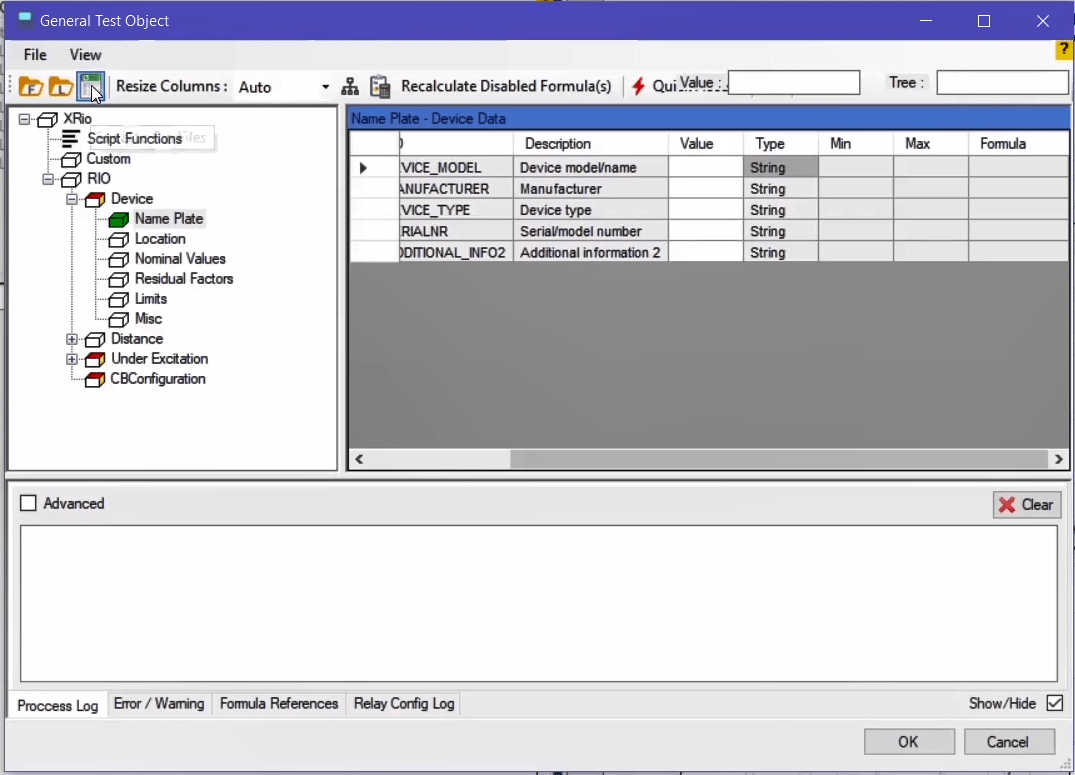Select the CBConfiguration block in the tree
1075x775 pixels.
[157, 379]
